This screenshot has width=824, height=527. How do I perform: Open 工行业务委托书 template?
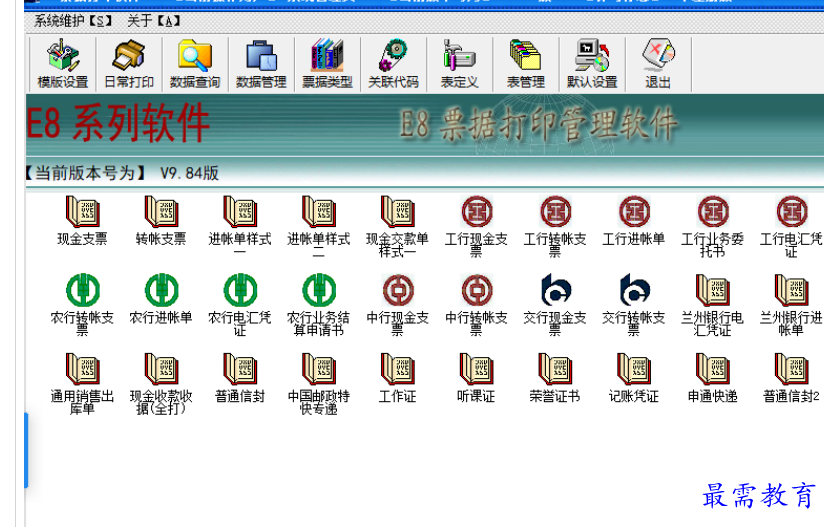(x=713, y=226)
